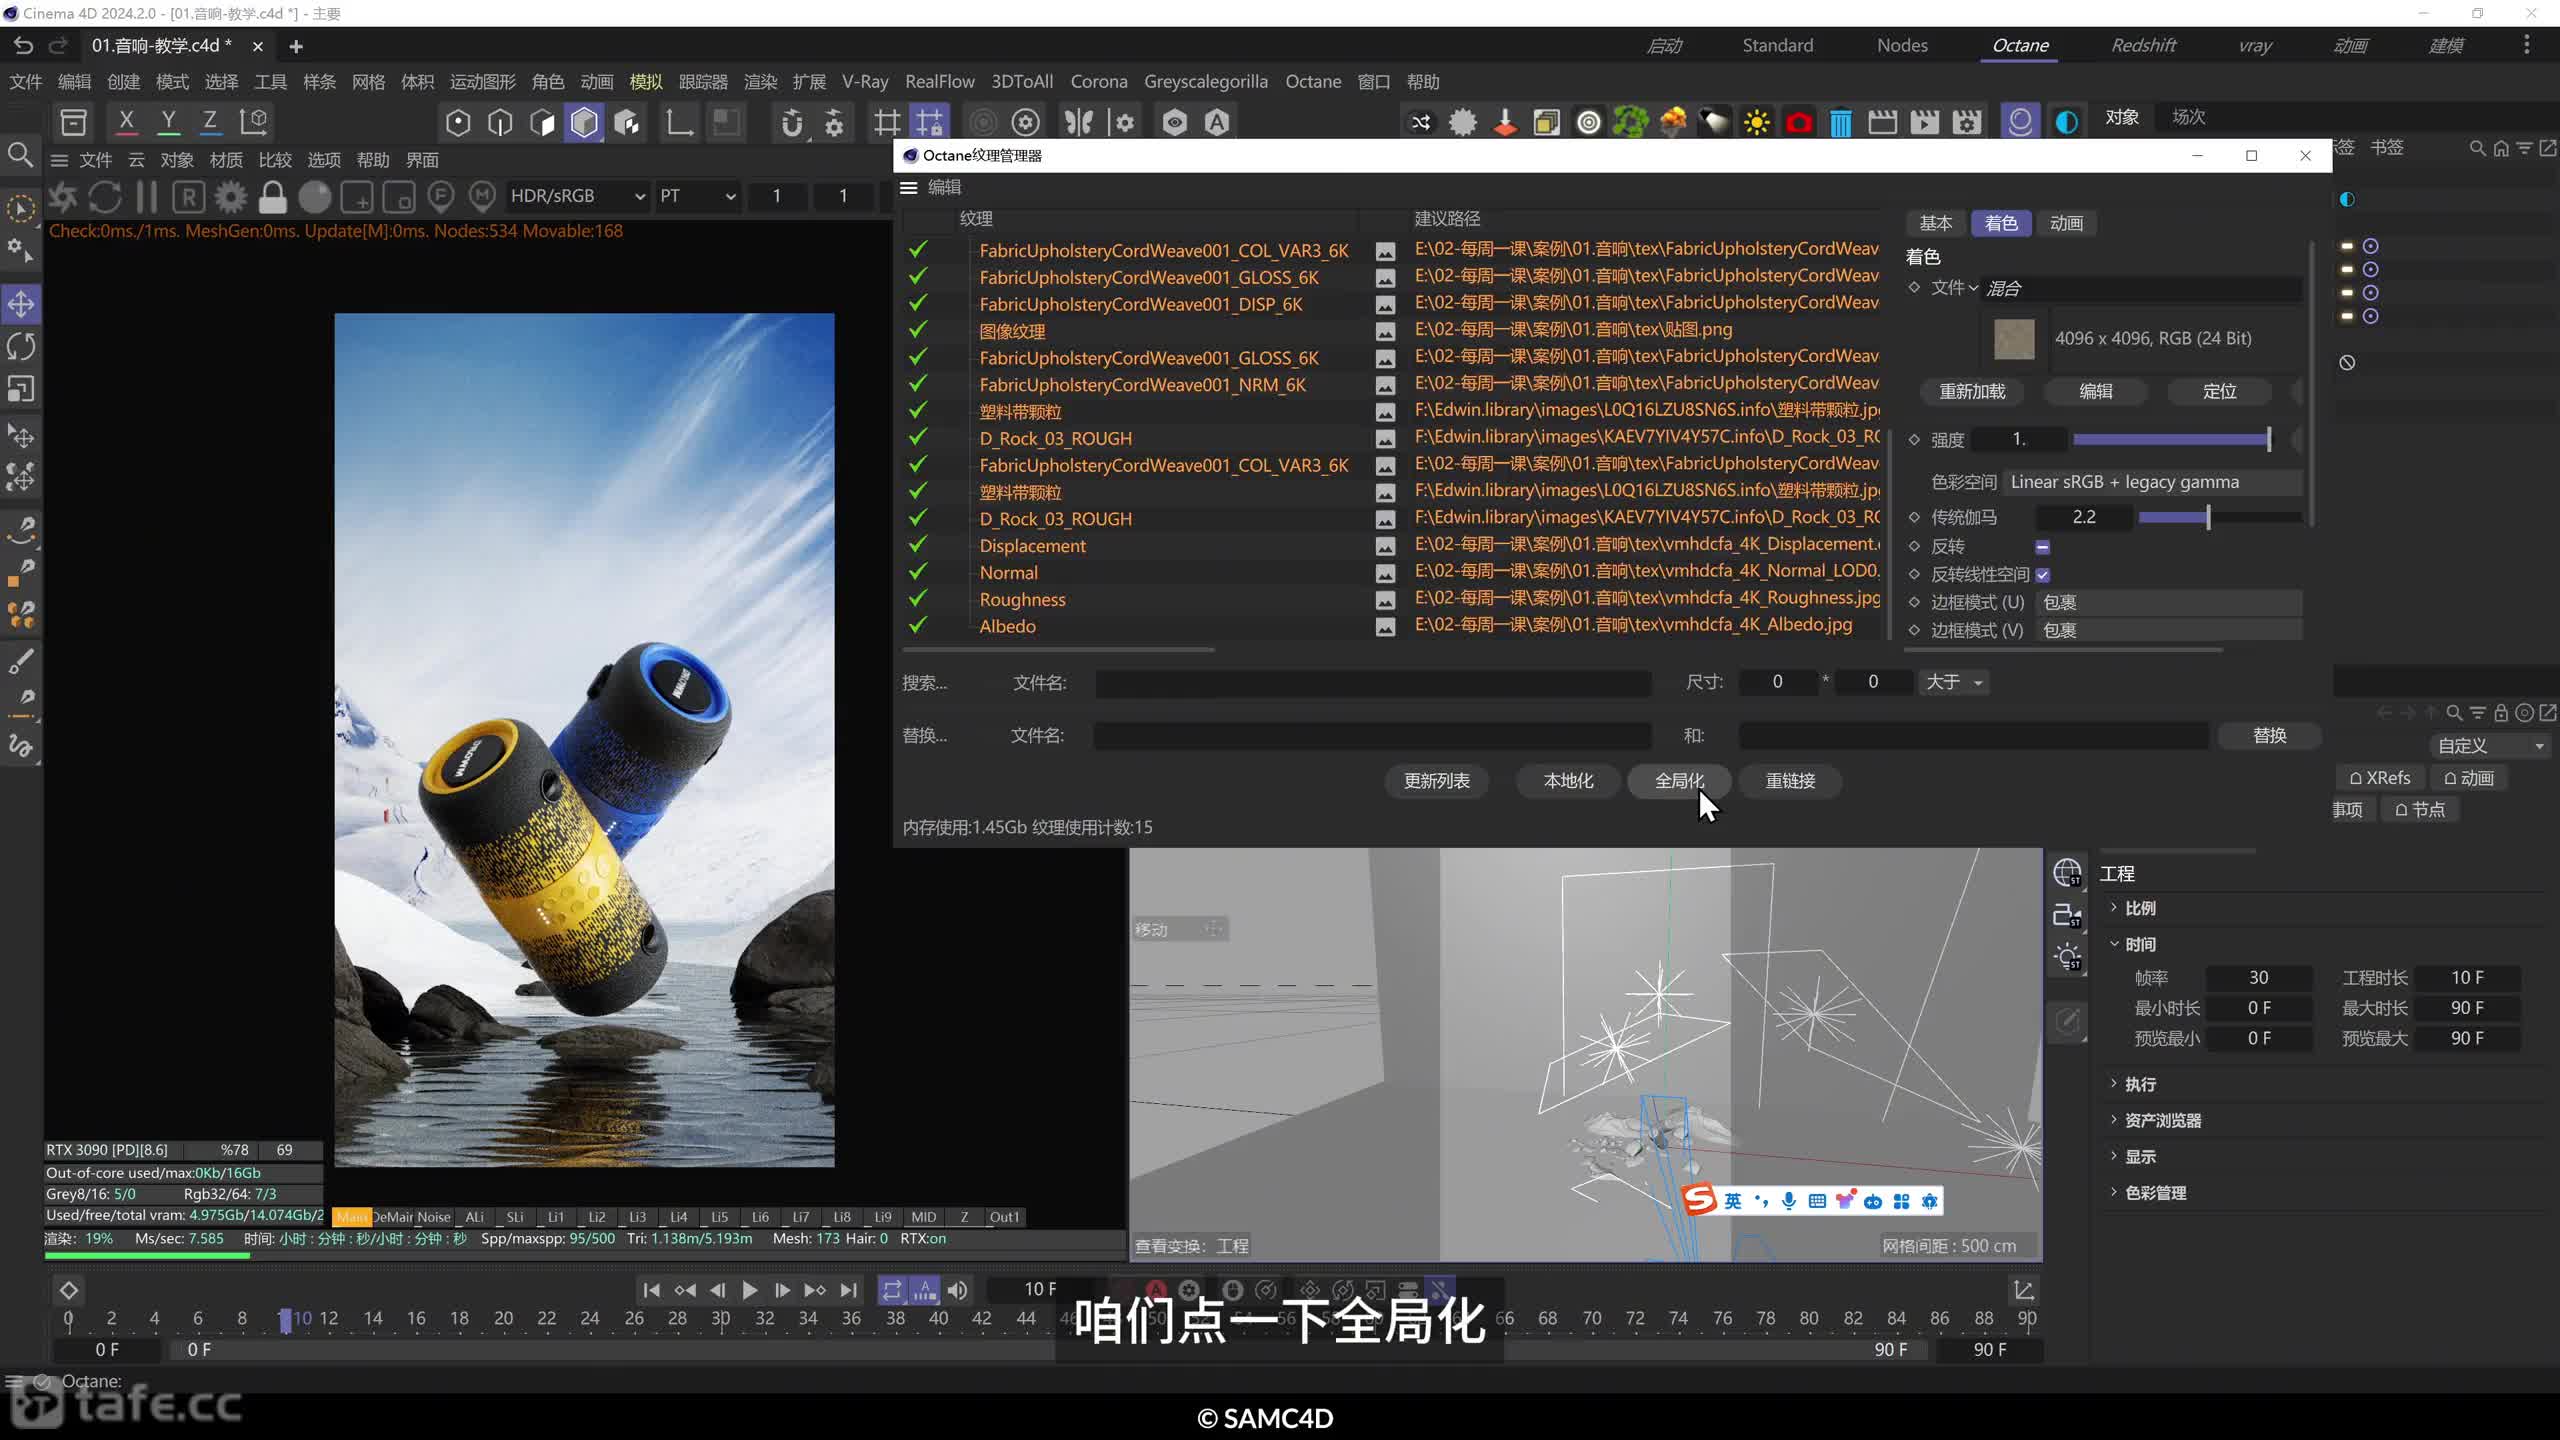
Task: Click the viewport globe display icon
Action: click(2067, 873)
